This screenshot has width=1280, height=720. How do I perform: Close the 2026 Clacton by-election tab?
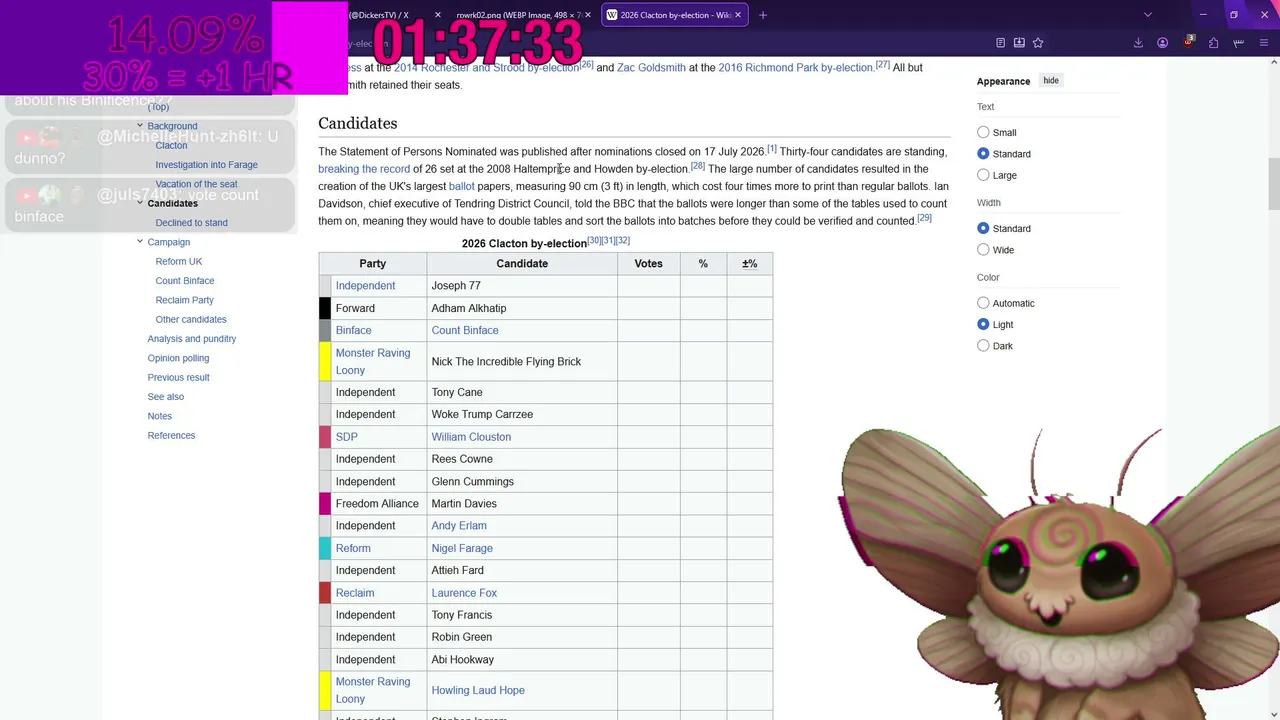tap(739, 15)
